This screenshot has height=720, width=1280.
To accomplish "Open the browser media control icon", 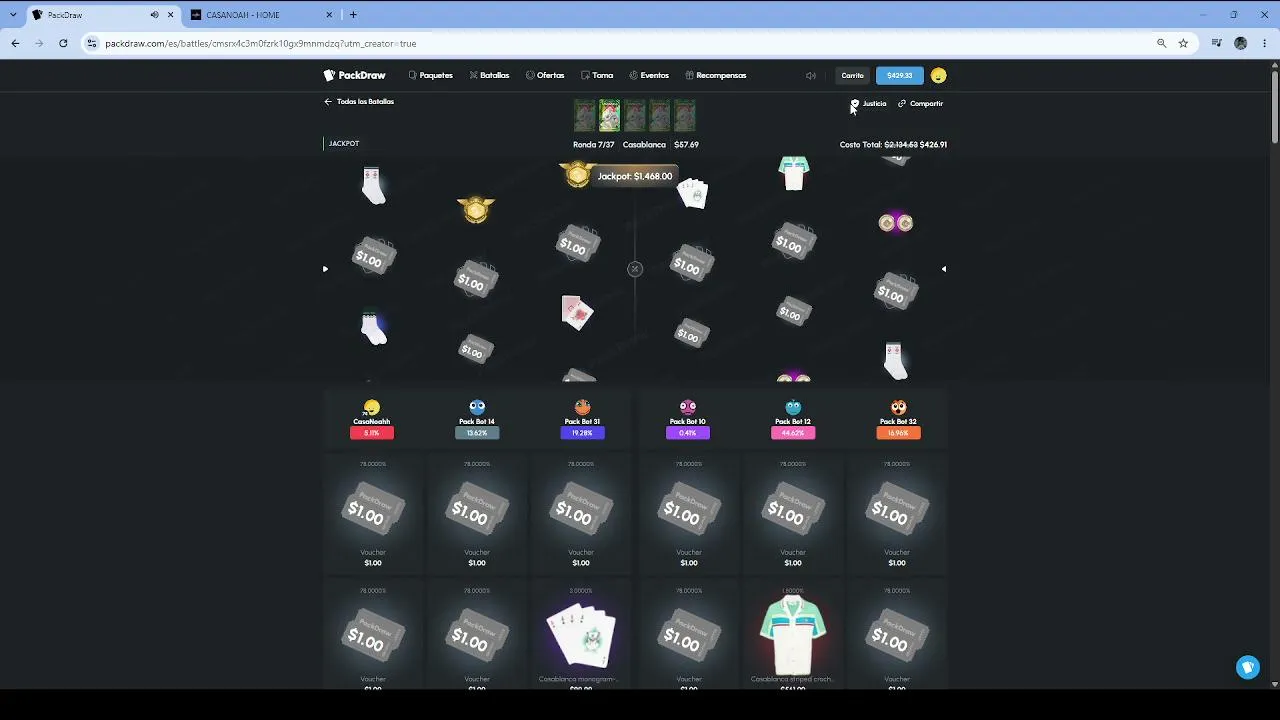I will point(1217,43).
